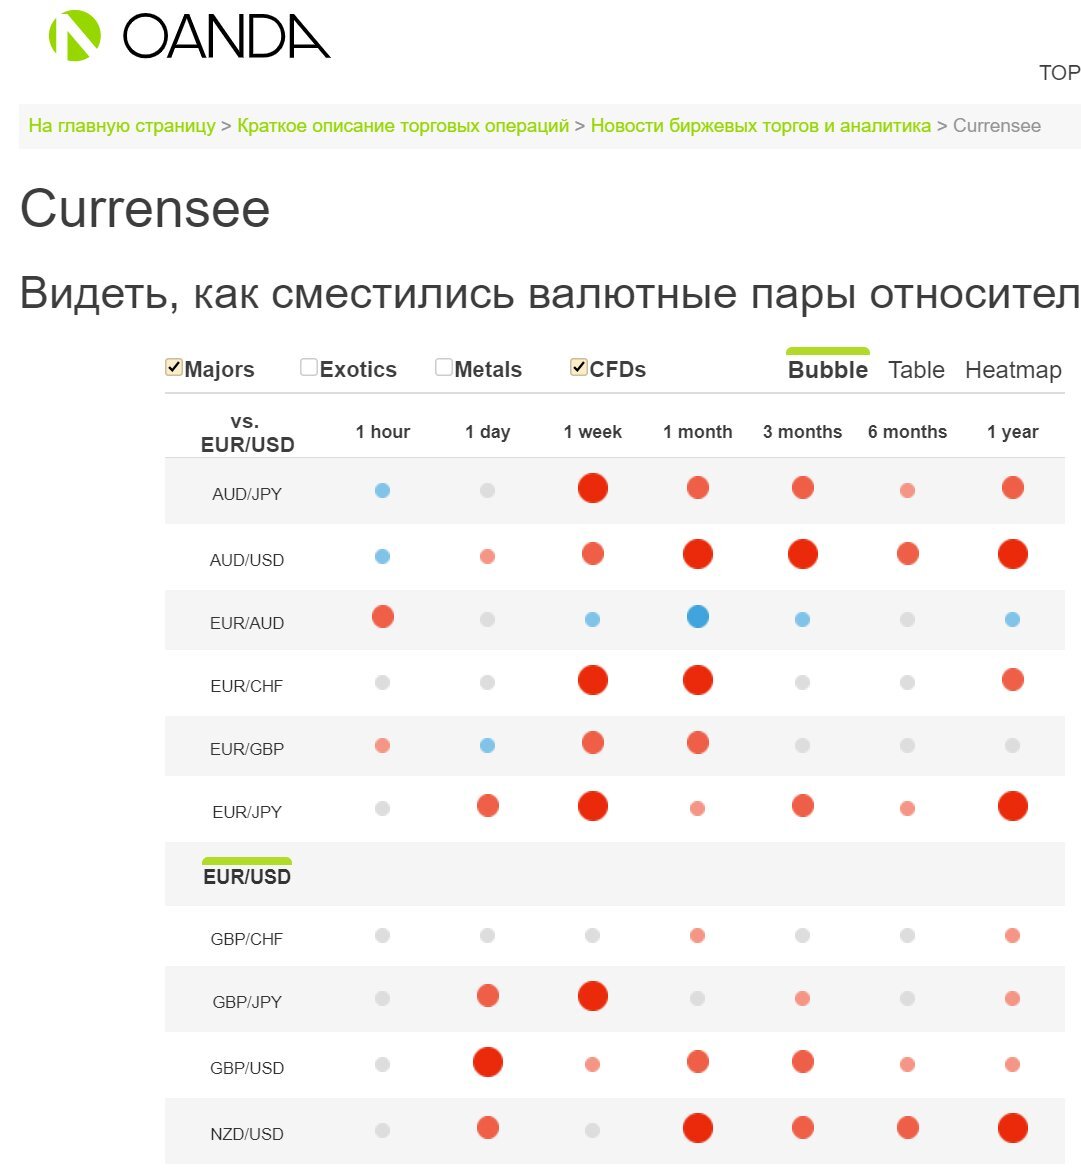Switch to the Table view tab
The height and width of the screenshot is (1169, 1081).
coord(916,369)
